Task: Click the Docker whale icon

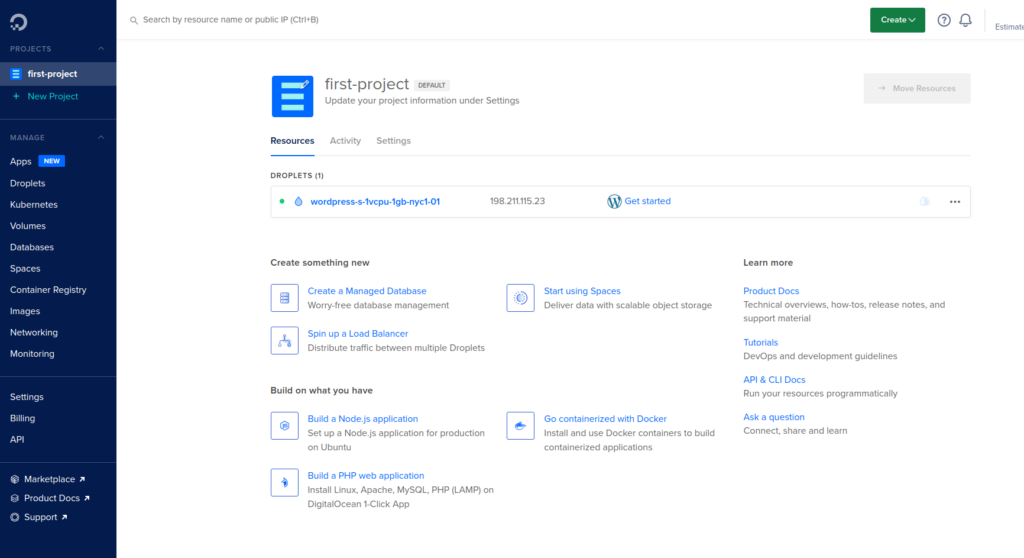Action: [520, 426]
